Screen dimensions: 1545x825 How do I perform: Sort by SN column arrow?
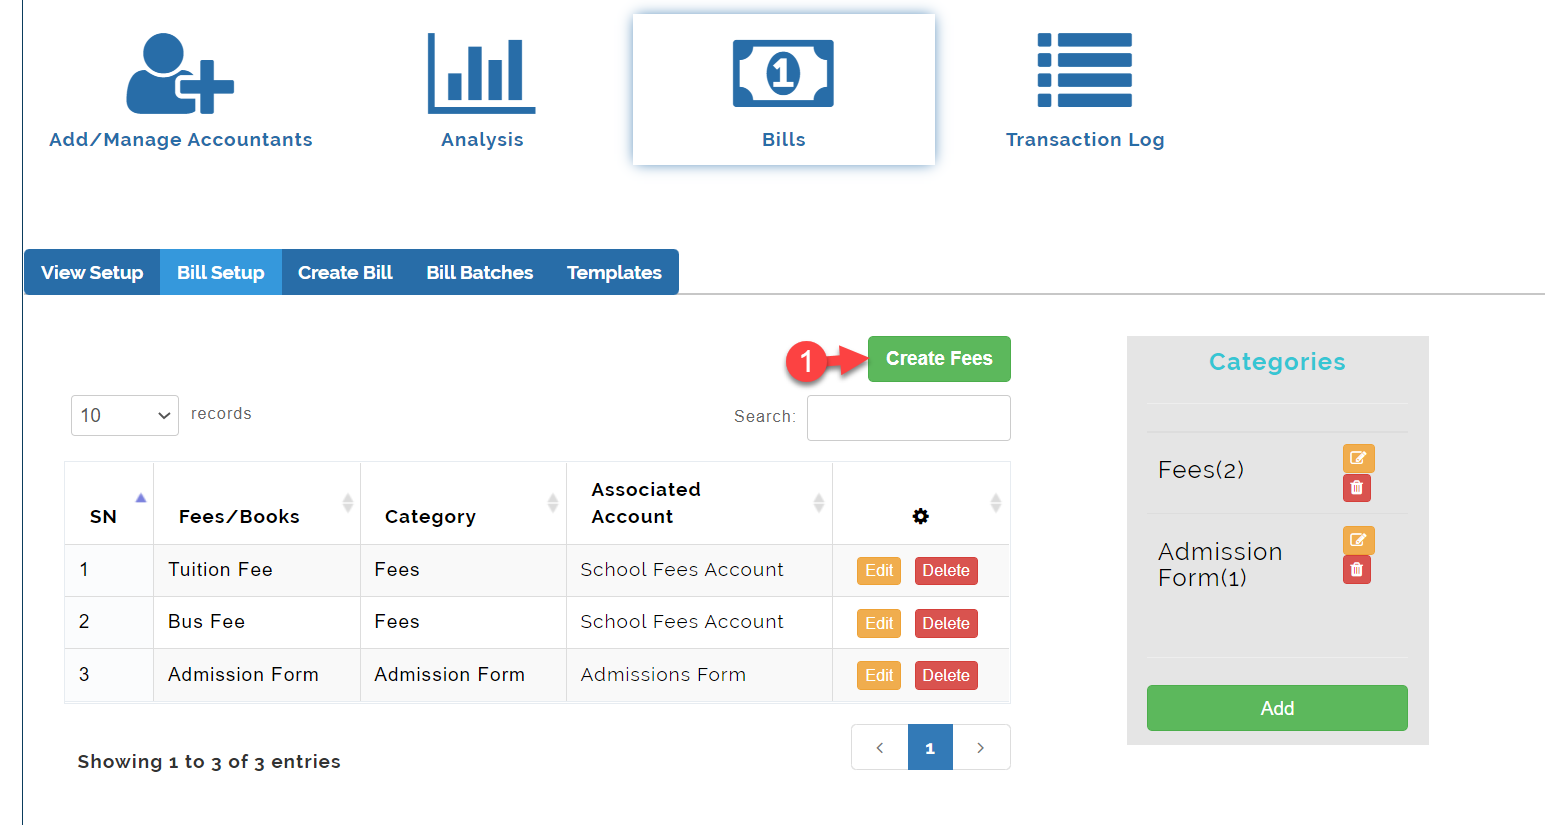pos(141,498)
